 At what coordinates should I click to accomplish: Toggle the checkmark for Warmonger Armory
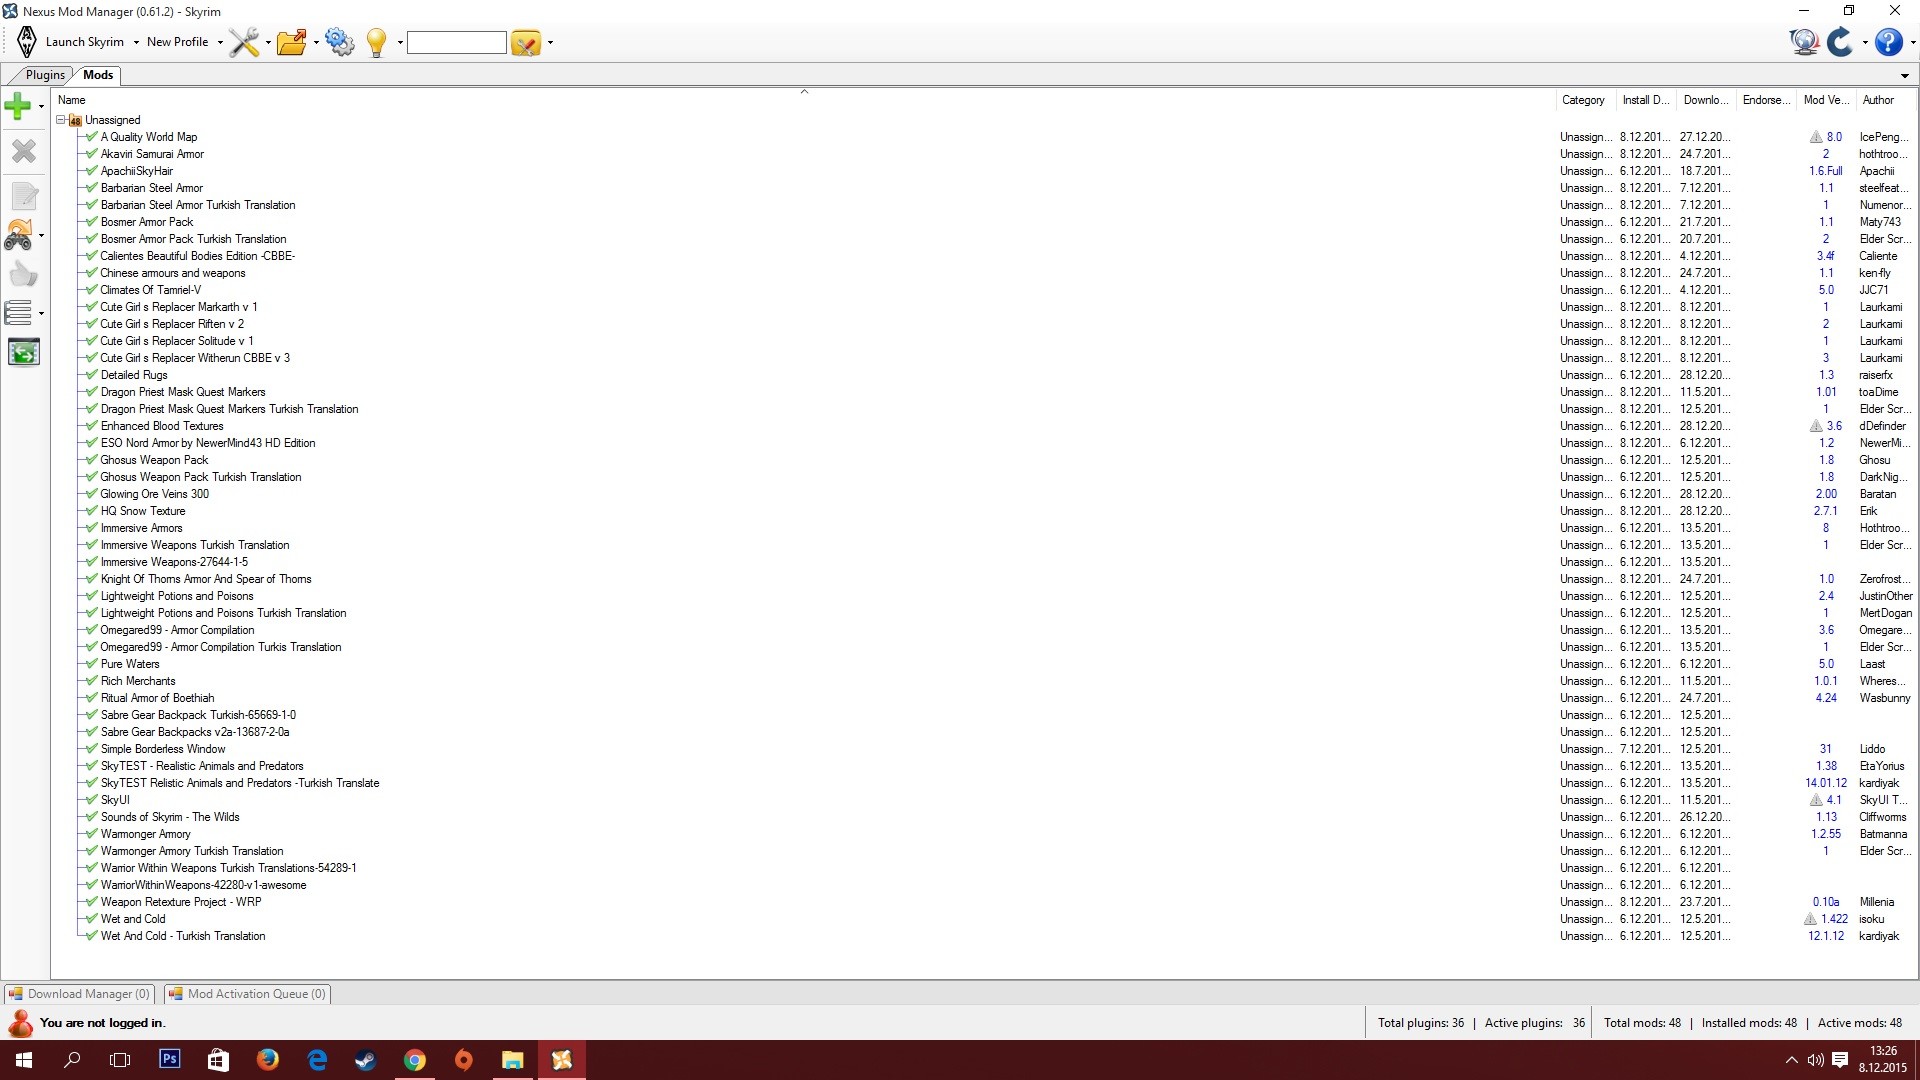tap(91, 834)
